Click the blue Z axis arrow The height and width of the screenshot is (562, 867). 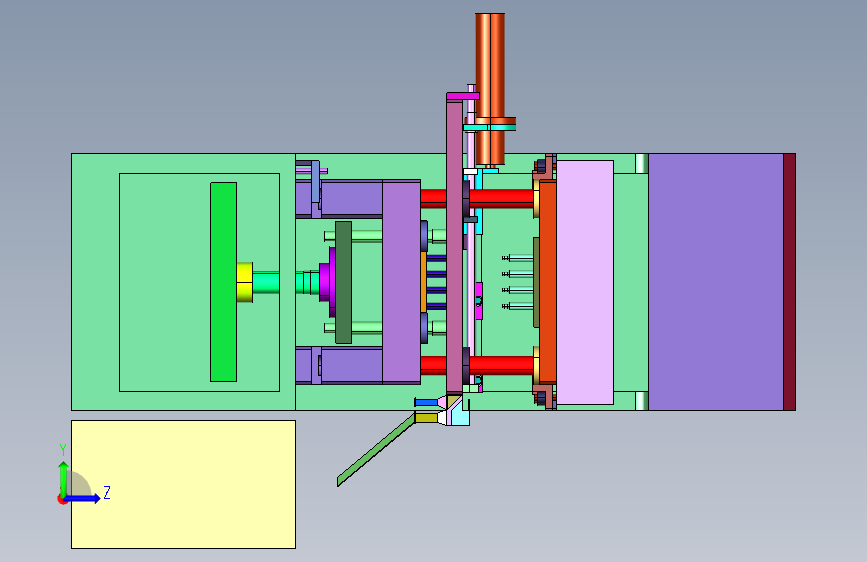pyautogui.click(x=83, y=498)
